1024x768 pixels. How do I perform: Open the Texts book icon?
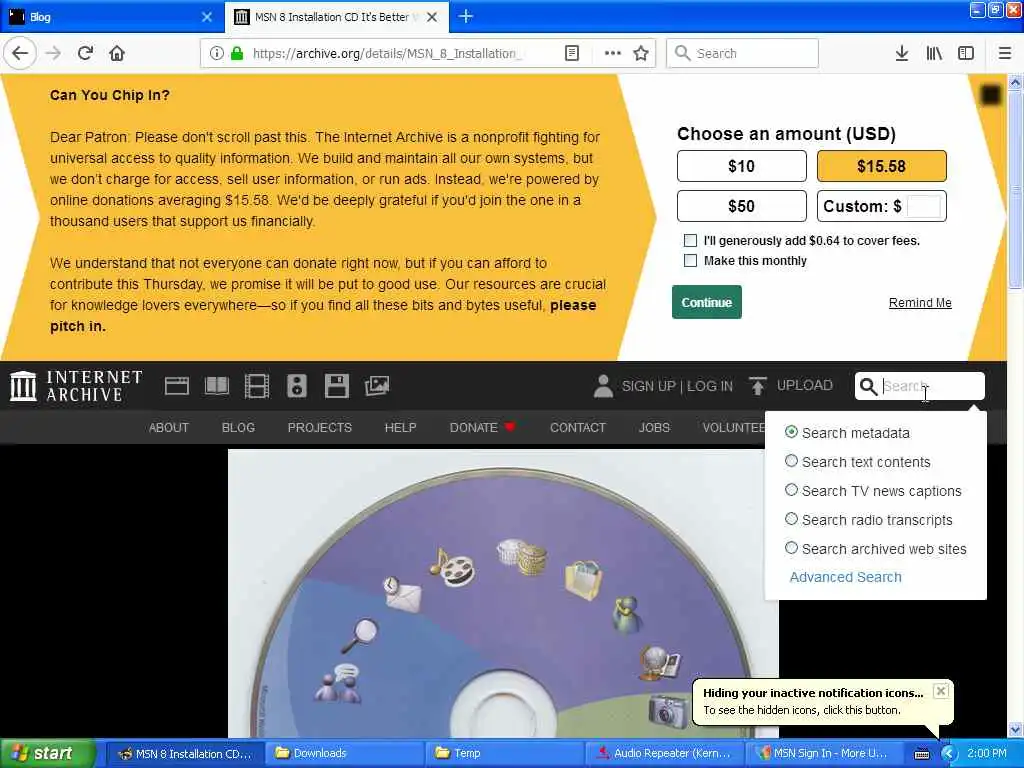click(217, 386)
